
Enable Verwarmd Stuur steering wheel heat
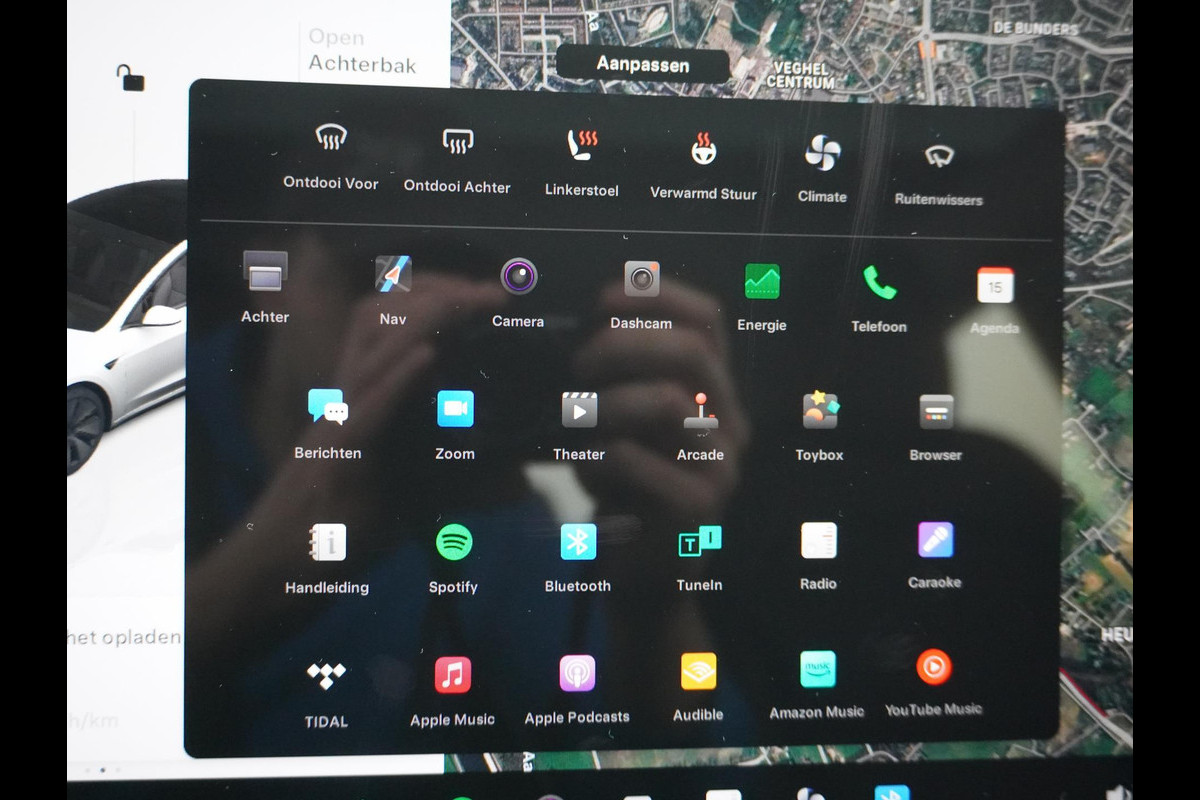pos(703,148)
